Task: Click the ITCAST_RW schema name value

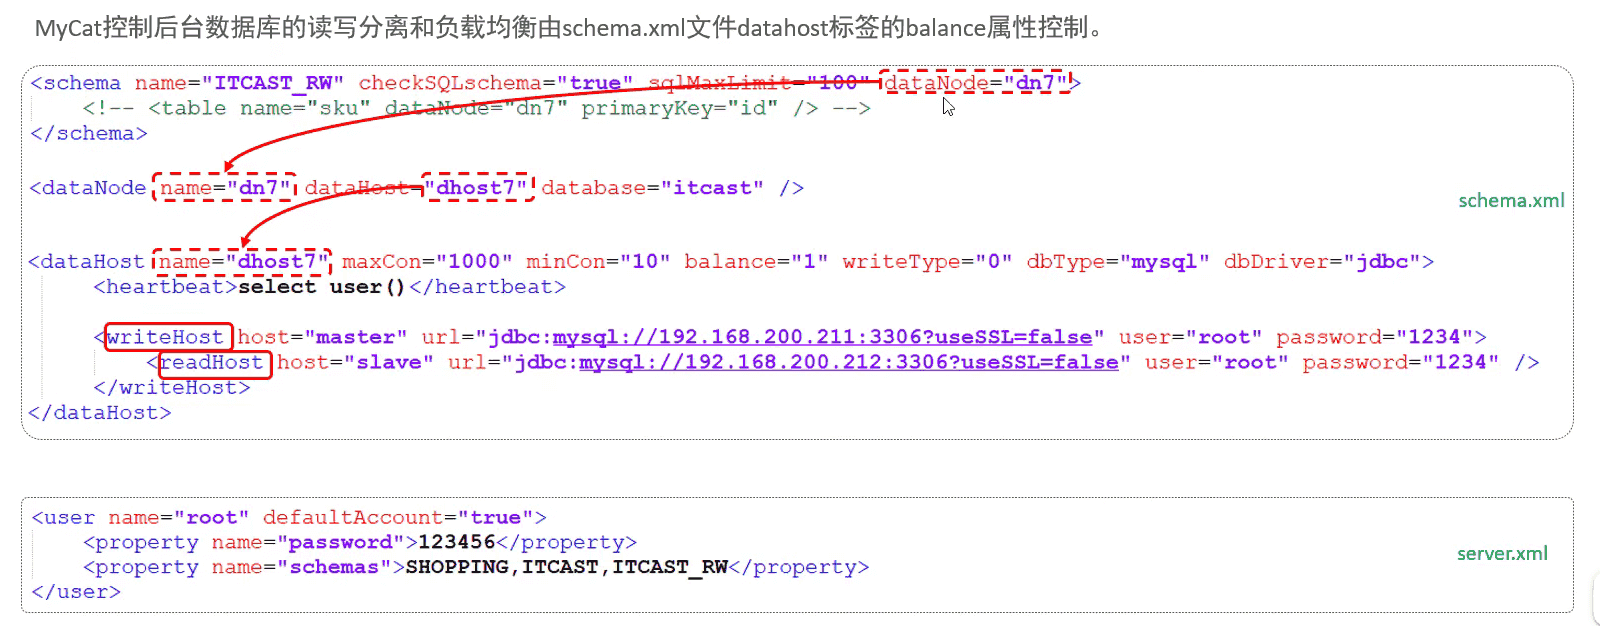Action: (273, 83)
